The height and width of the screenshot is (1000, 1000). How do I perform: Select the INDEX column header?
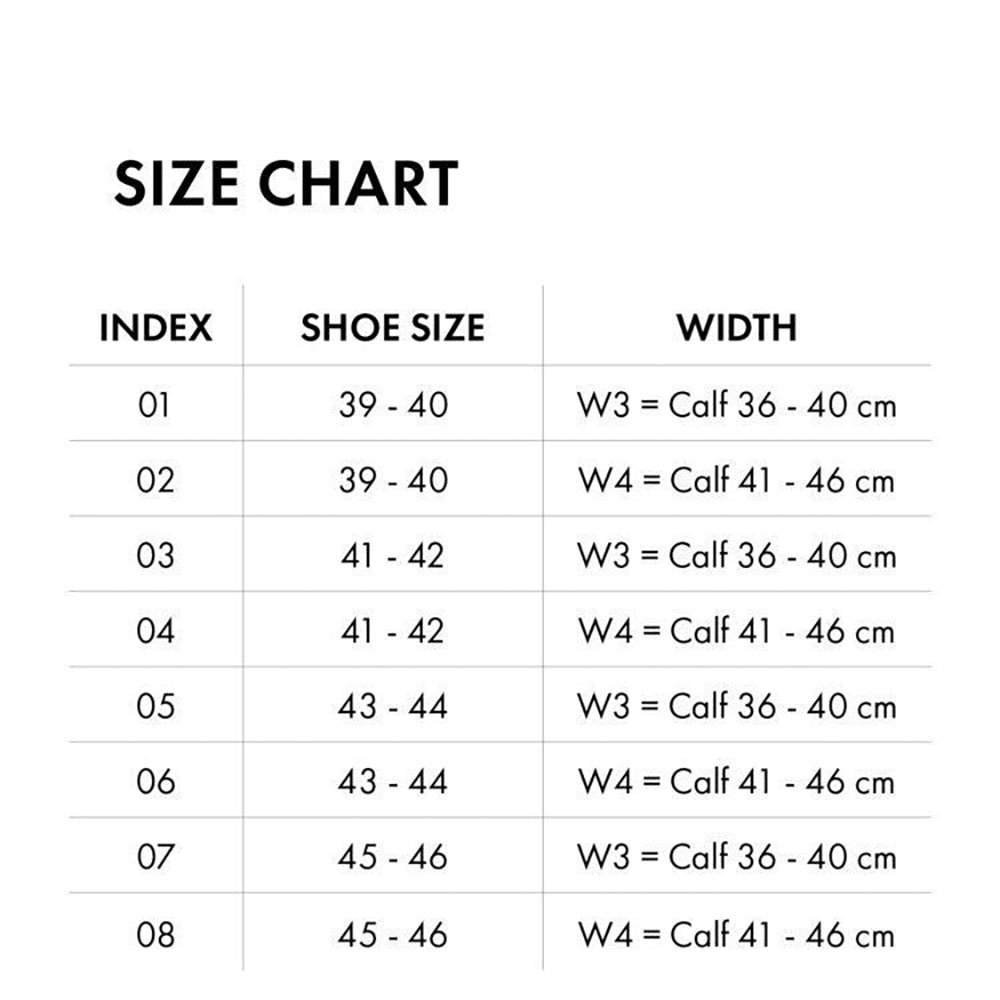coord(156,328)
